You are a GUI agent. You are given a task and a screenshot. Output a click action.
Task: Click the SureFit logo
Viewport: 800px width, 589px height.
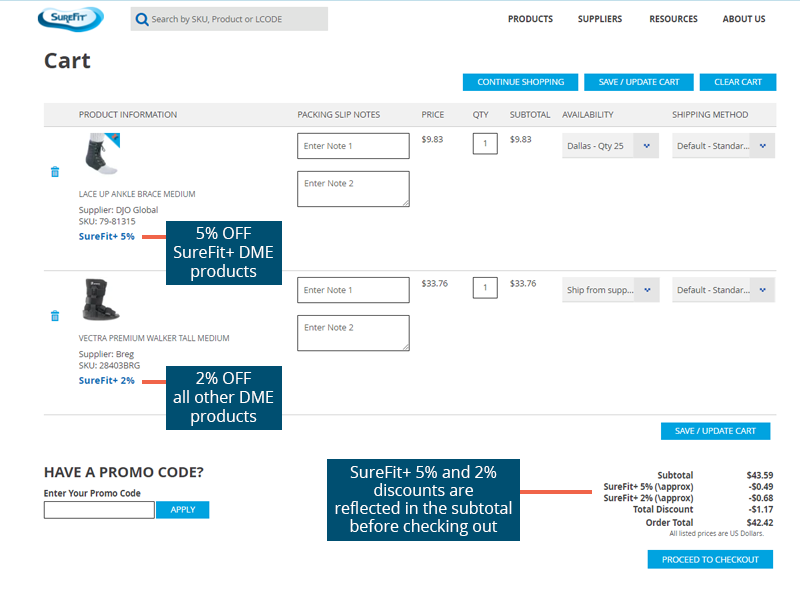pos(70,19)
